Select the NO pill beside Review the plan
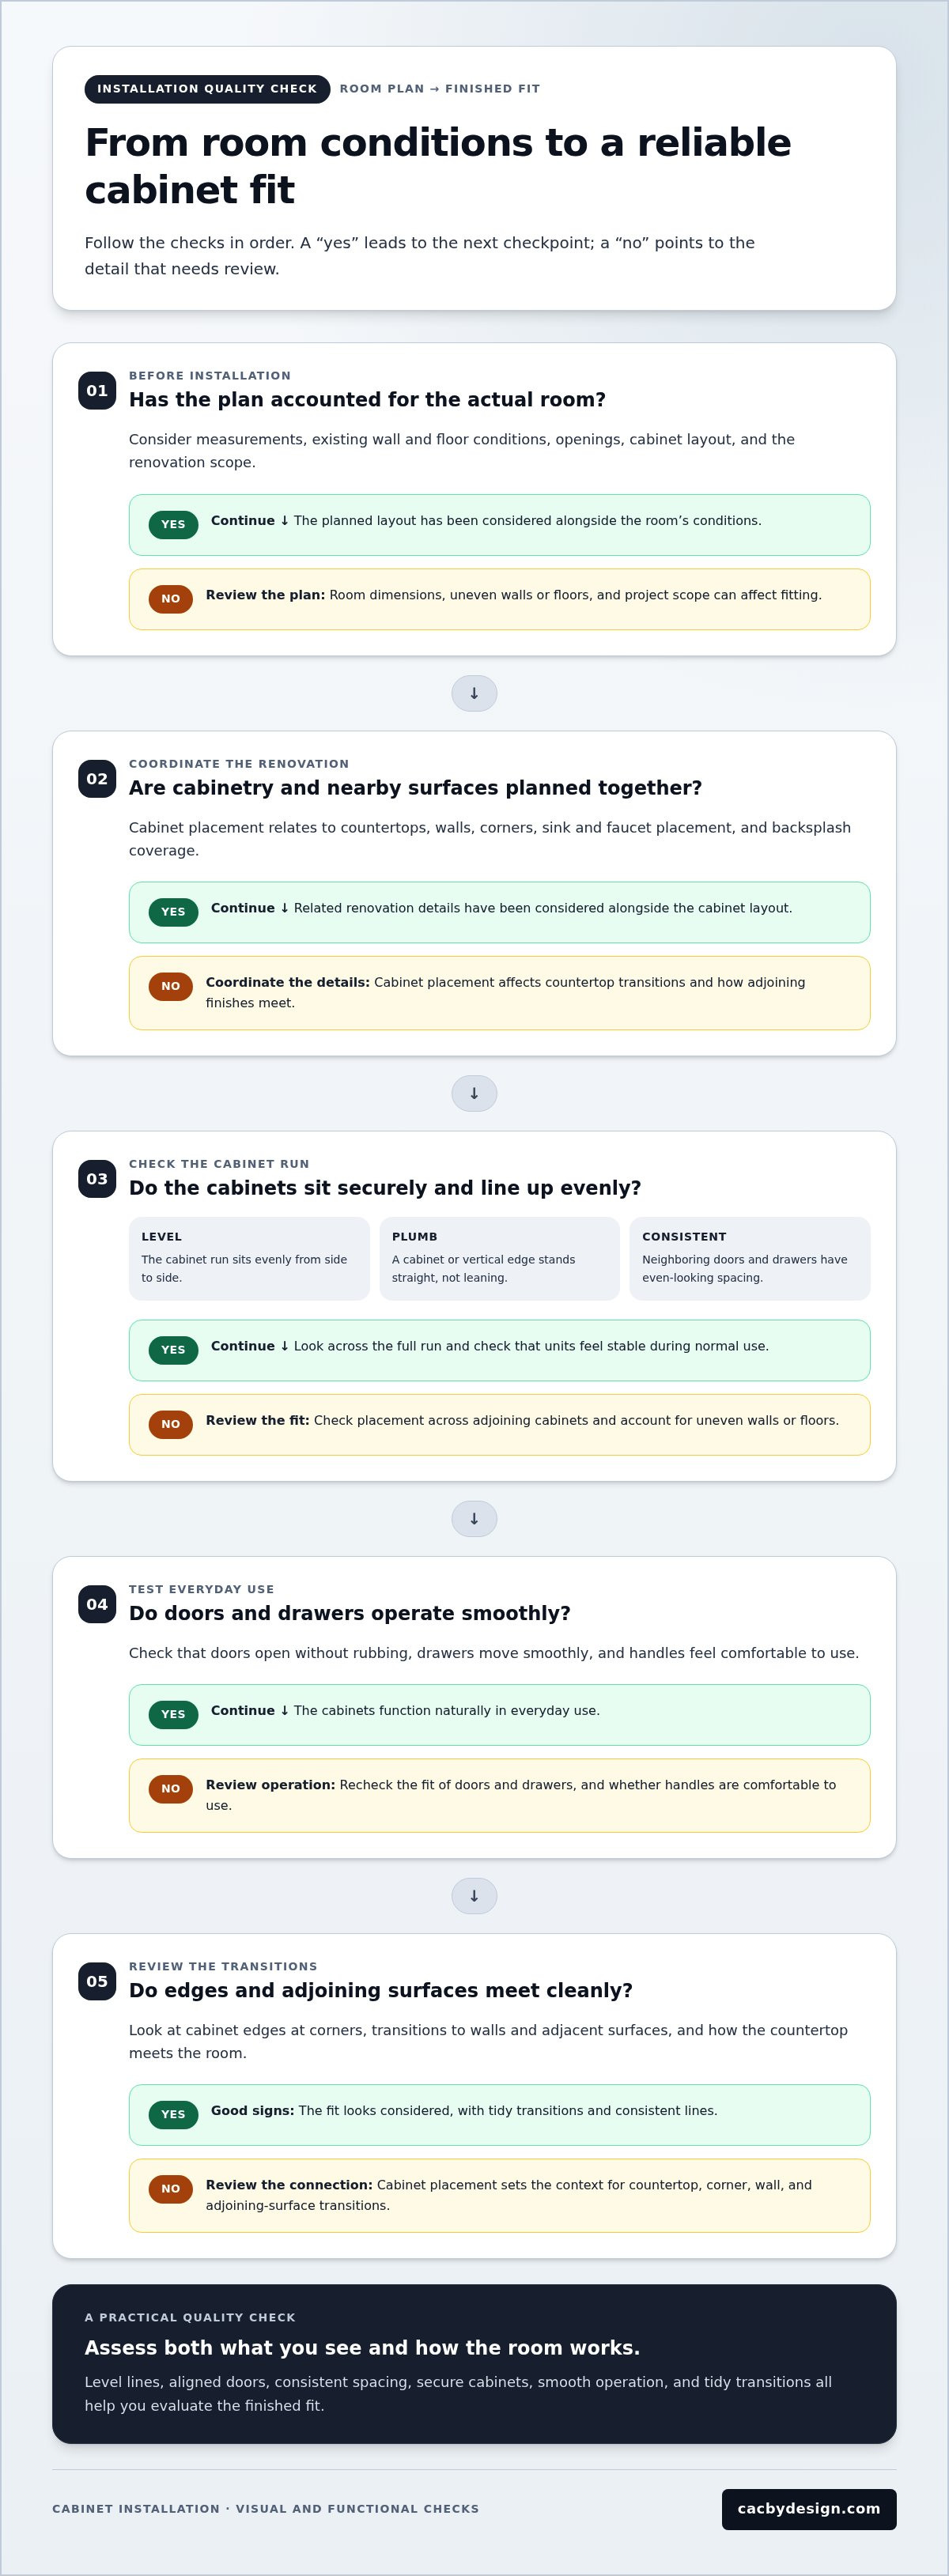The image size is (949, 2576). pos(171,599)
